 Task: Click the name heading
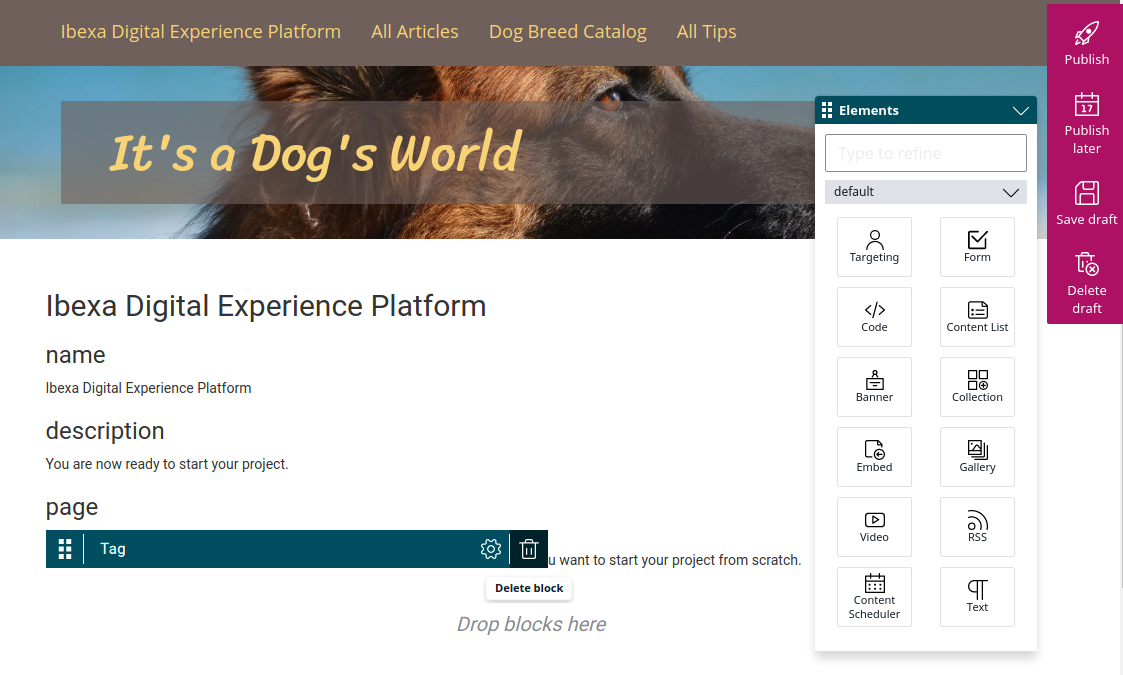click(x=75, y=355)
